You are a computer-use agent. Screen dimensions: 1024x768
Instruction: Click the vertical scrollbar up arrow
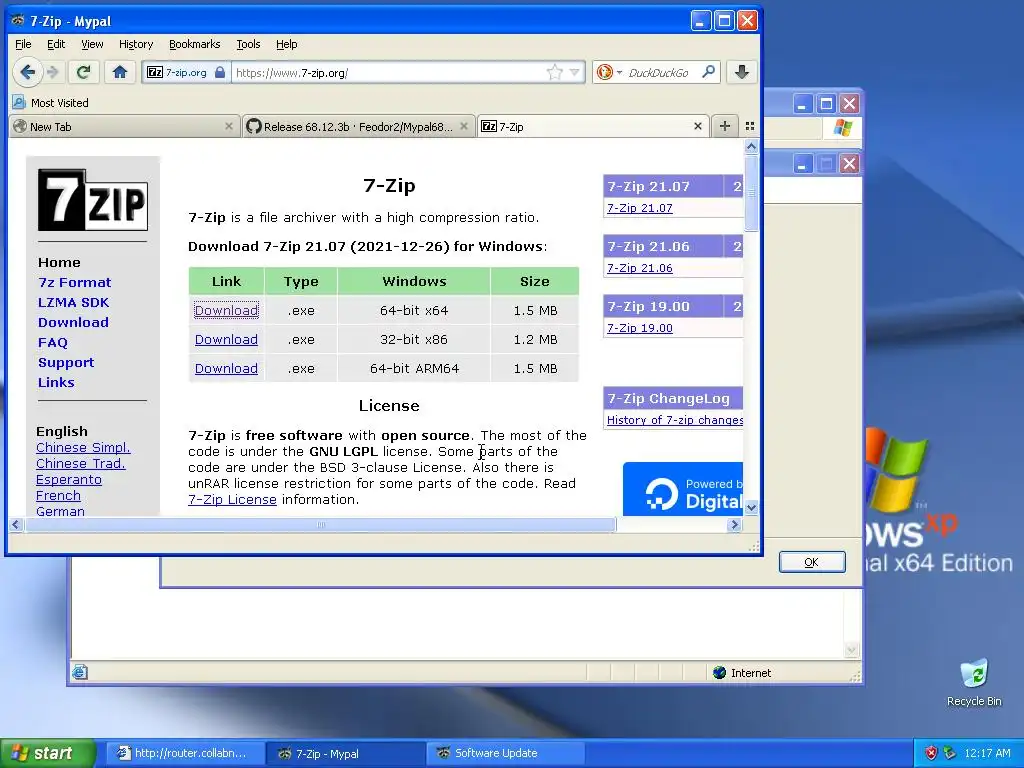(751, 146)
